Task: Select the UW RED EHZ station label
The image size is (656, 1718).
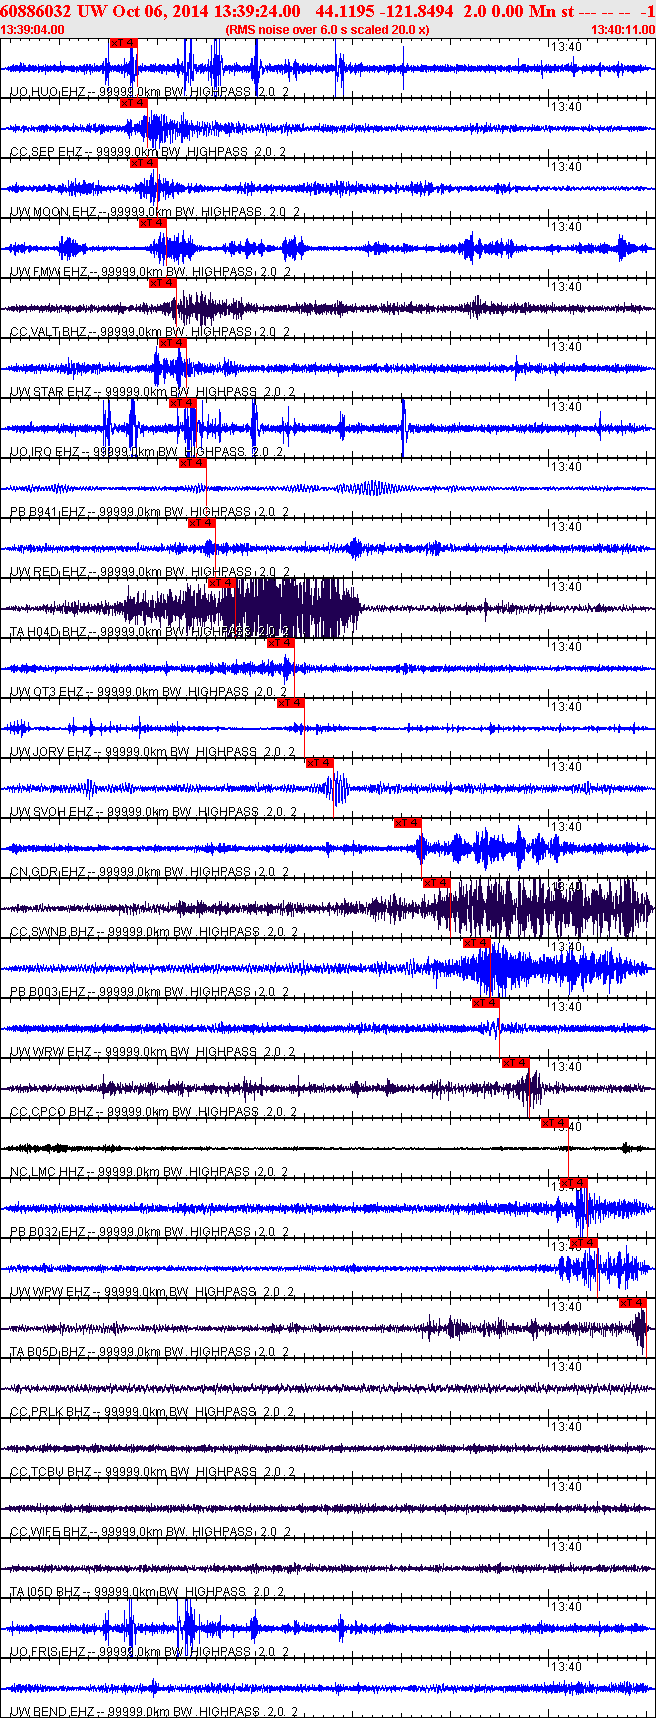Action: (150, 571)
